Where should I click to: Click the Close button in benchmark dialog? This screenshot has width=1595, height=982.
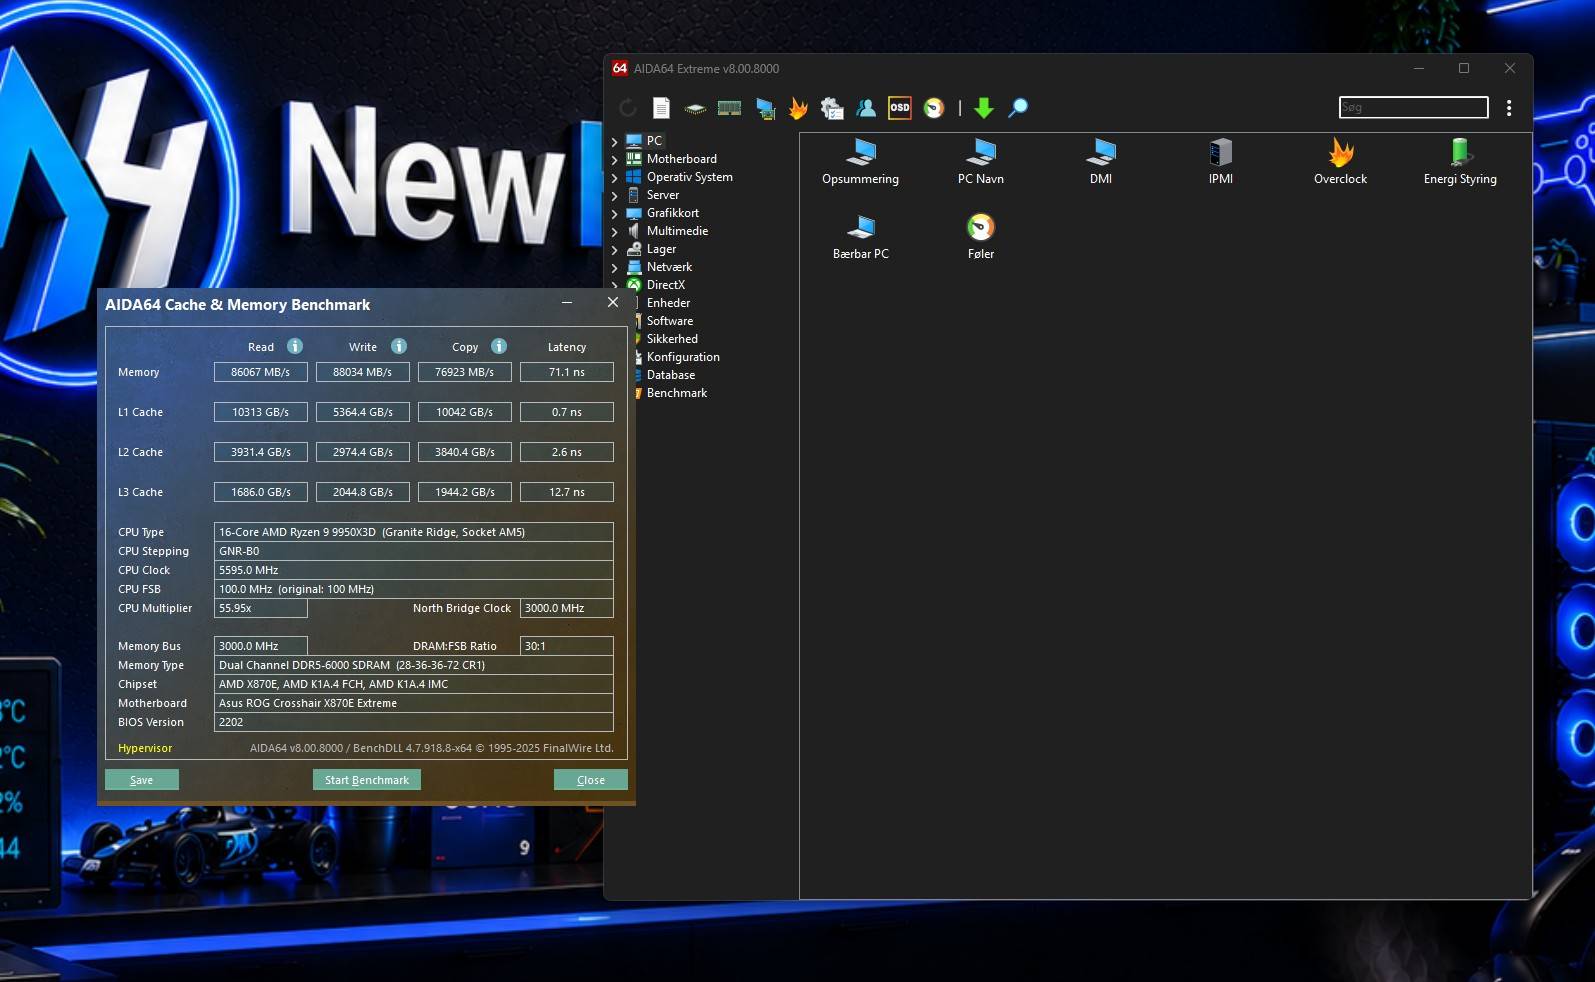[x=591, y=780]
